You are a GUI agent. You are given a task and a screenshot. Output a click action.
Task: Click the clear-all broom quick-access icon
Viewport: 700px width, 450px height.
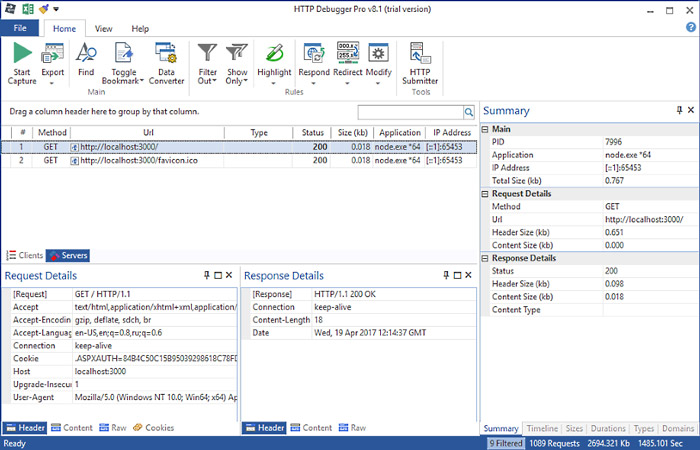(x=43, y=9)
